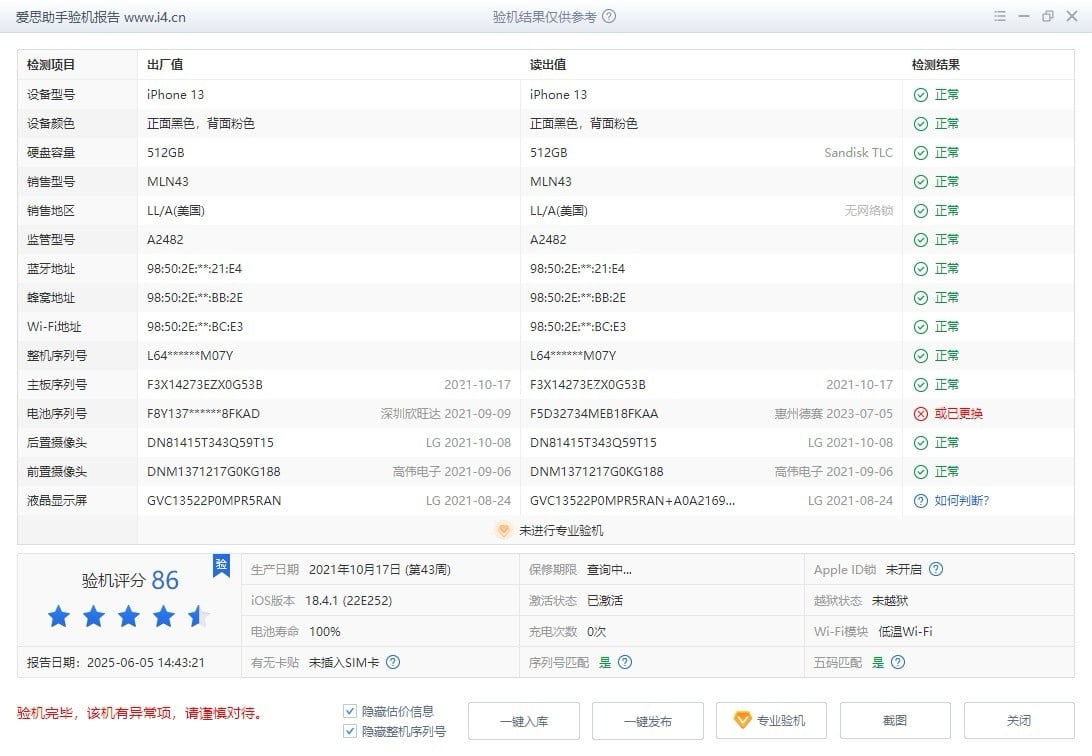1092x756 pixels.
Task: Click the Sandisk TLC label
Action: pyautogui.click(x=859, y=152)
